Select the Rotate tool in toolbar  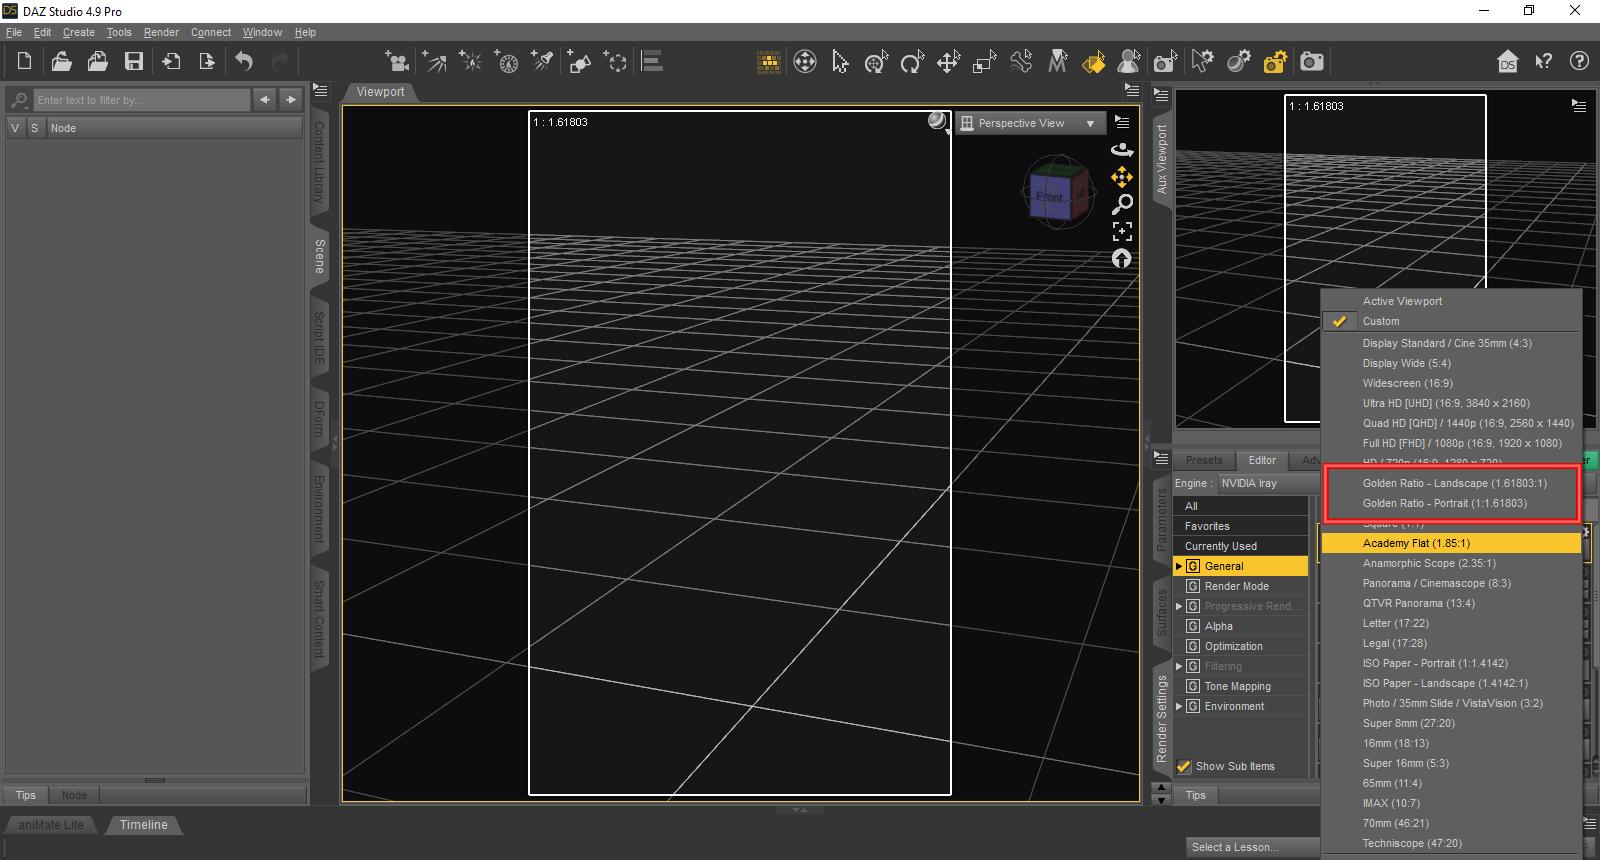click(912, 62)
